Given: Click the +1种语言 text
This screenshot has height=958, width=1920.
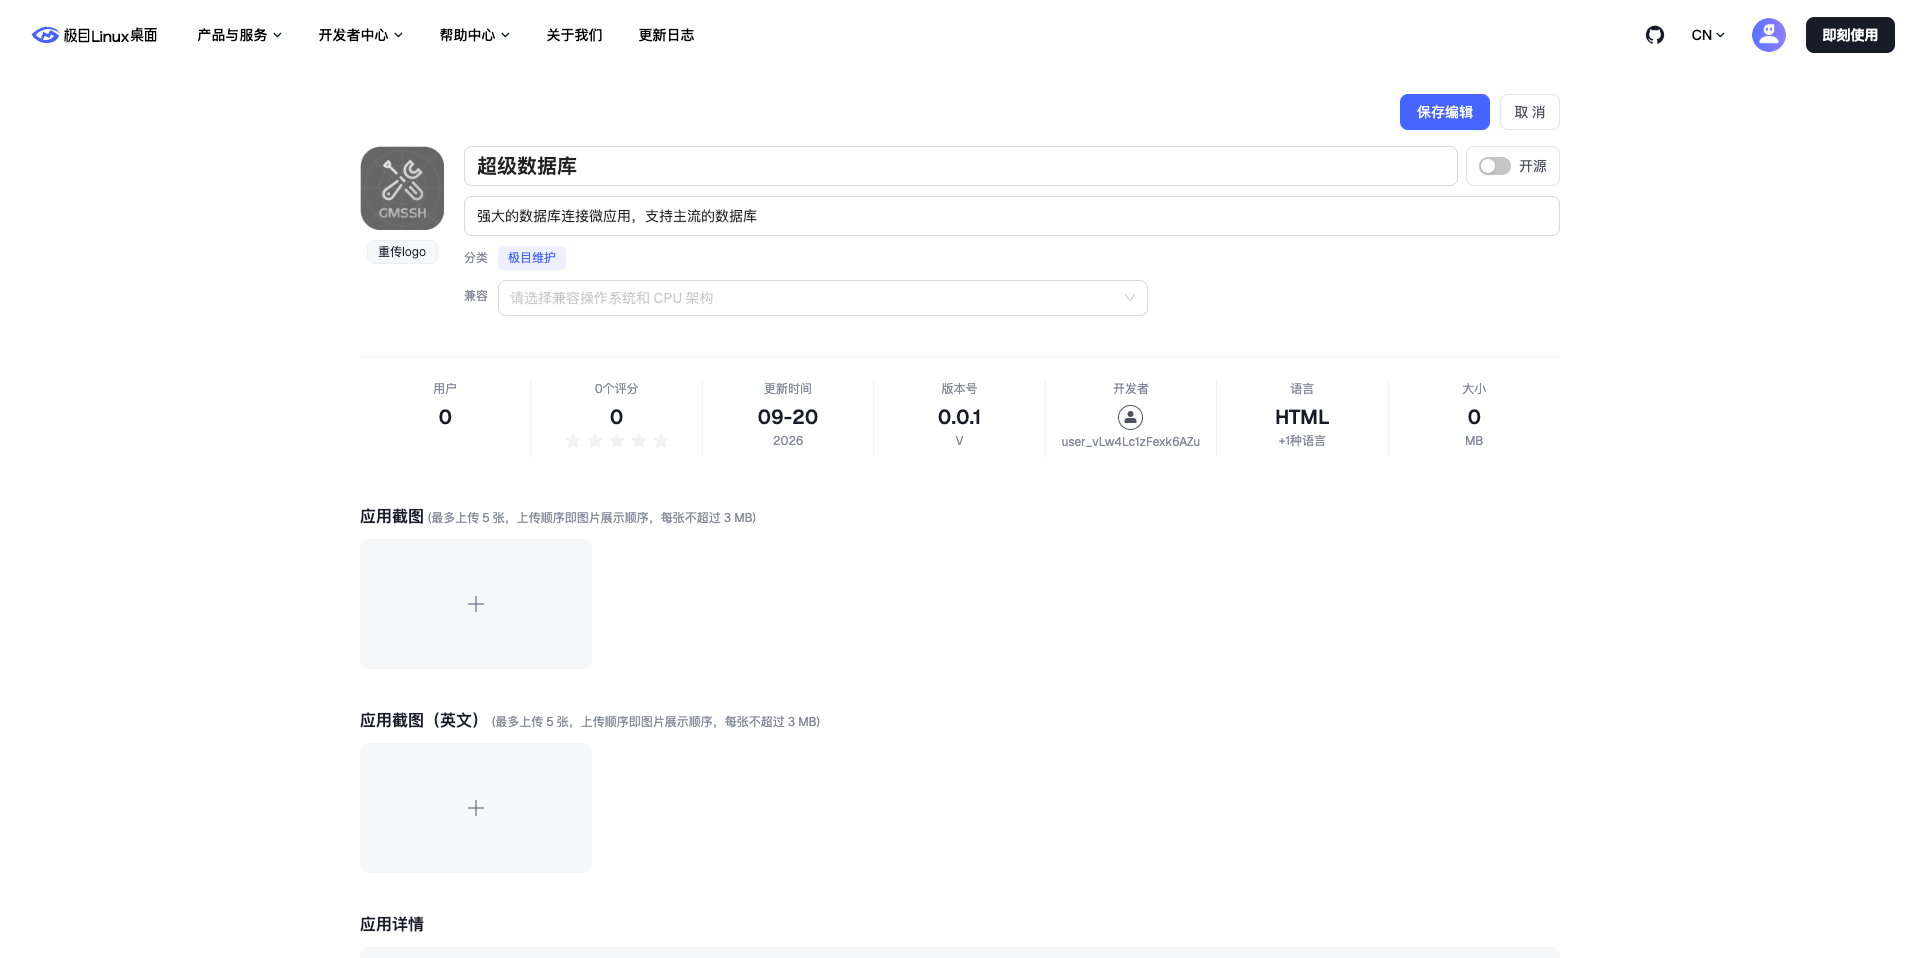Looking at the screenshot, I should 1302,441.
